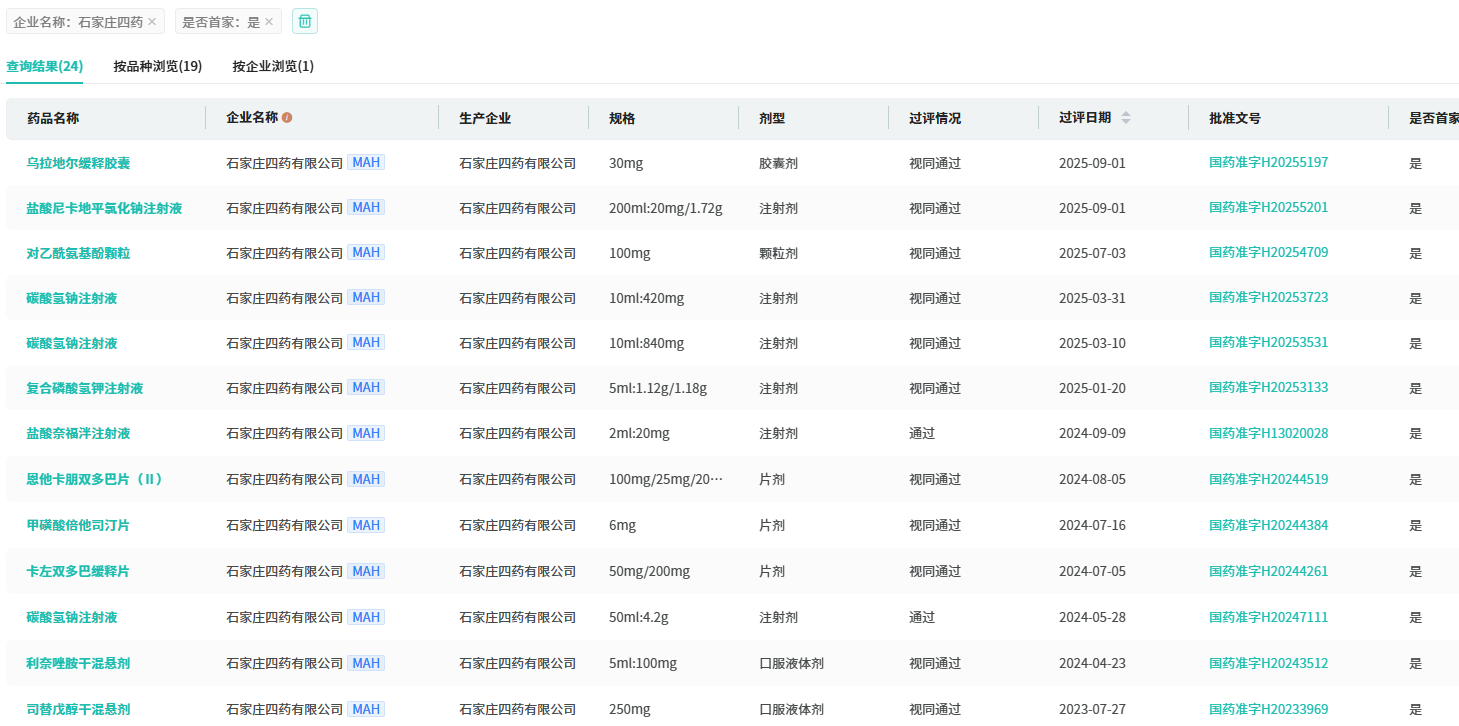The width and height of the screenshot is (1459, 726).
Task: Open drug link 盐酸尼卡地平氯化钠注射液
Action: 104,208
